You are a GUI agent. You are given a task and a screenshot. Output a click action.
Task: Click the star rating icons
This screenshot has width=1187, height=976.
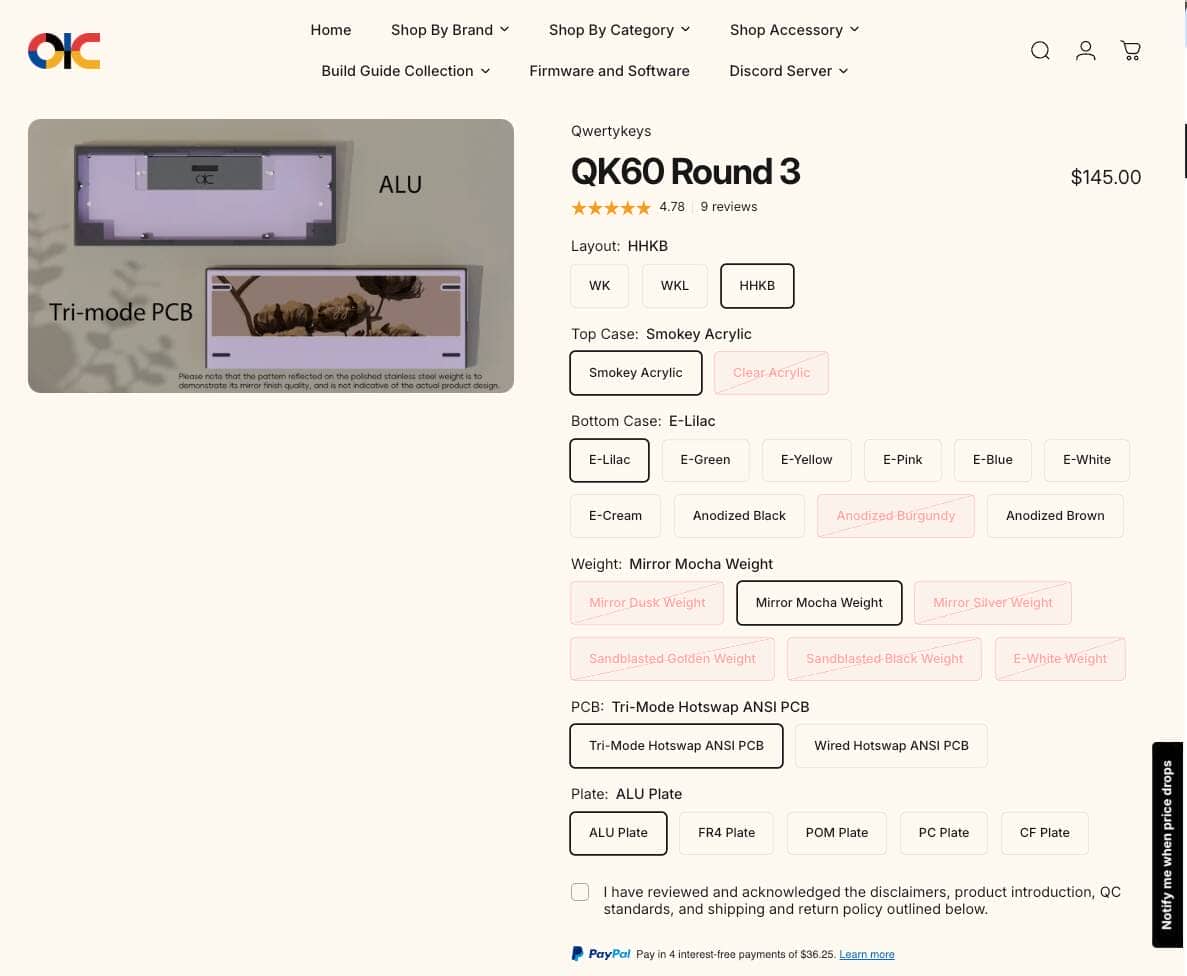[x=610, y=207]
